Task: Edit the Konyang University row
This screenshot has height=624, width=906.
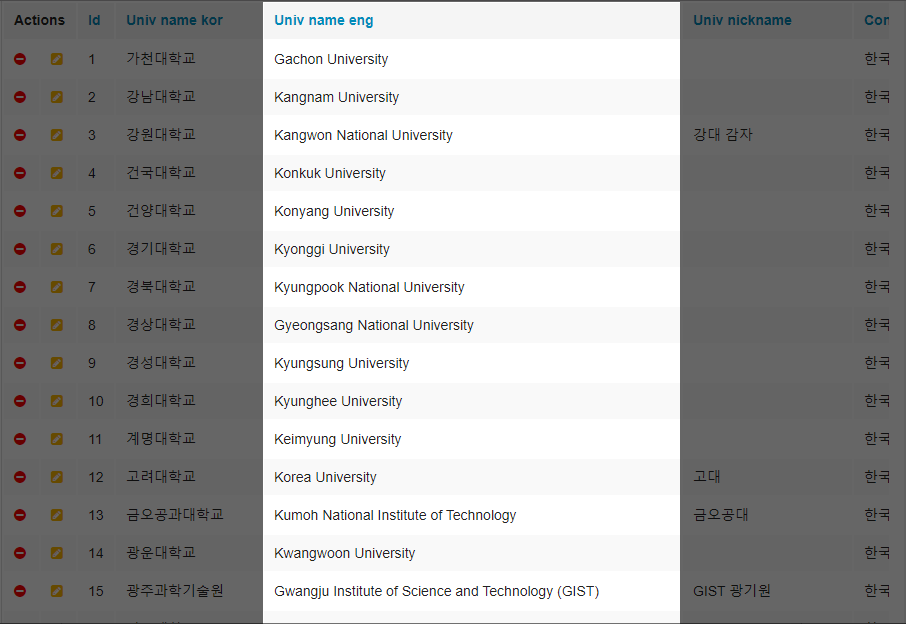Action: tap(57, 211)
